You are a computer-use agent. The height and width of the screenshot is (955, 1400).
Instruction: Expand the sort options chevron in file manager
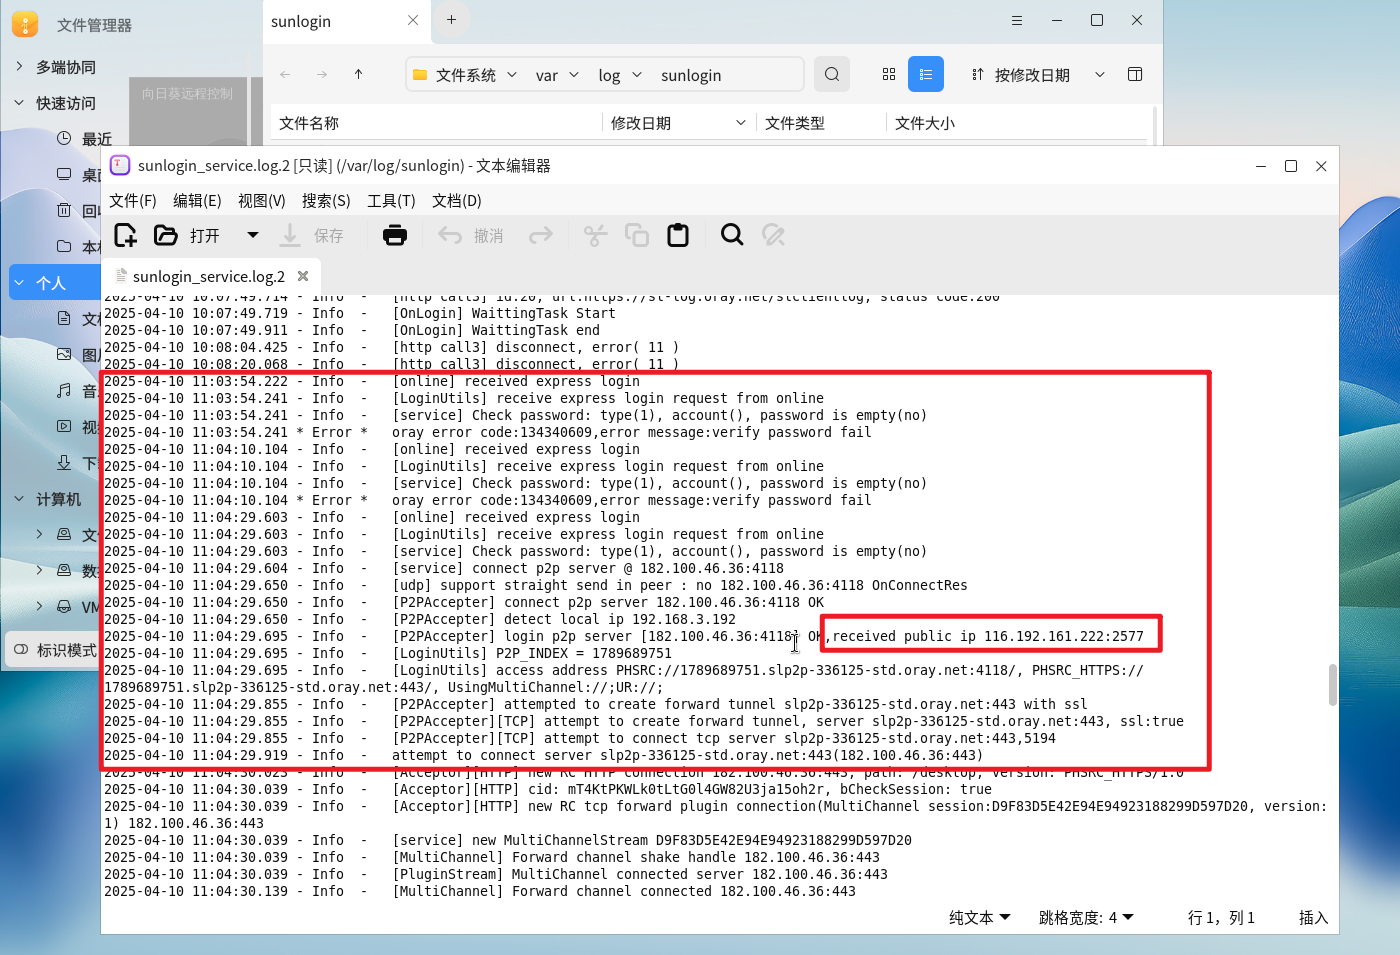[x=1100, y=74]
